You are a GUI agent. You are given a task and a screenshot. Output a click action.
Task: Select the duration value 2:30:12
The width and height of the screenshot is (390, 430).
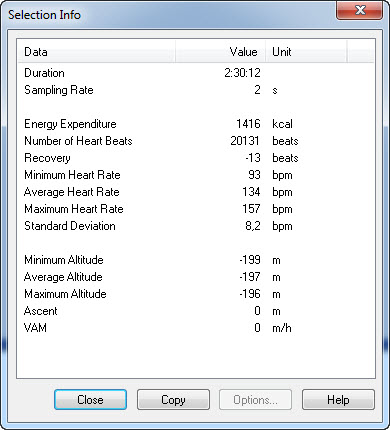(242, 73)
